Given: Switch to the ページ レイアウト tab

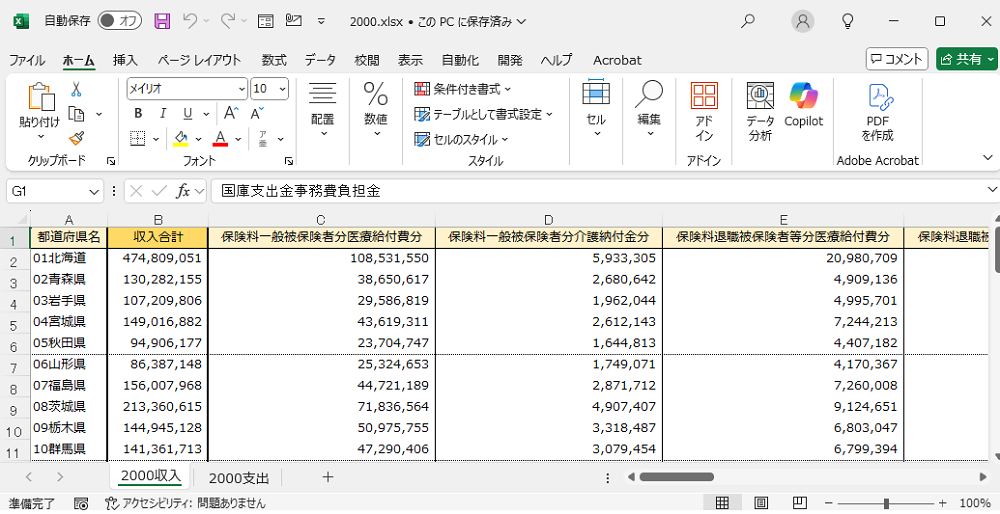Looking at the screenshot, I should coord(200,60).
